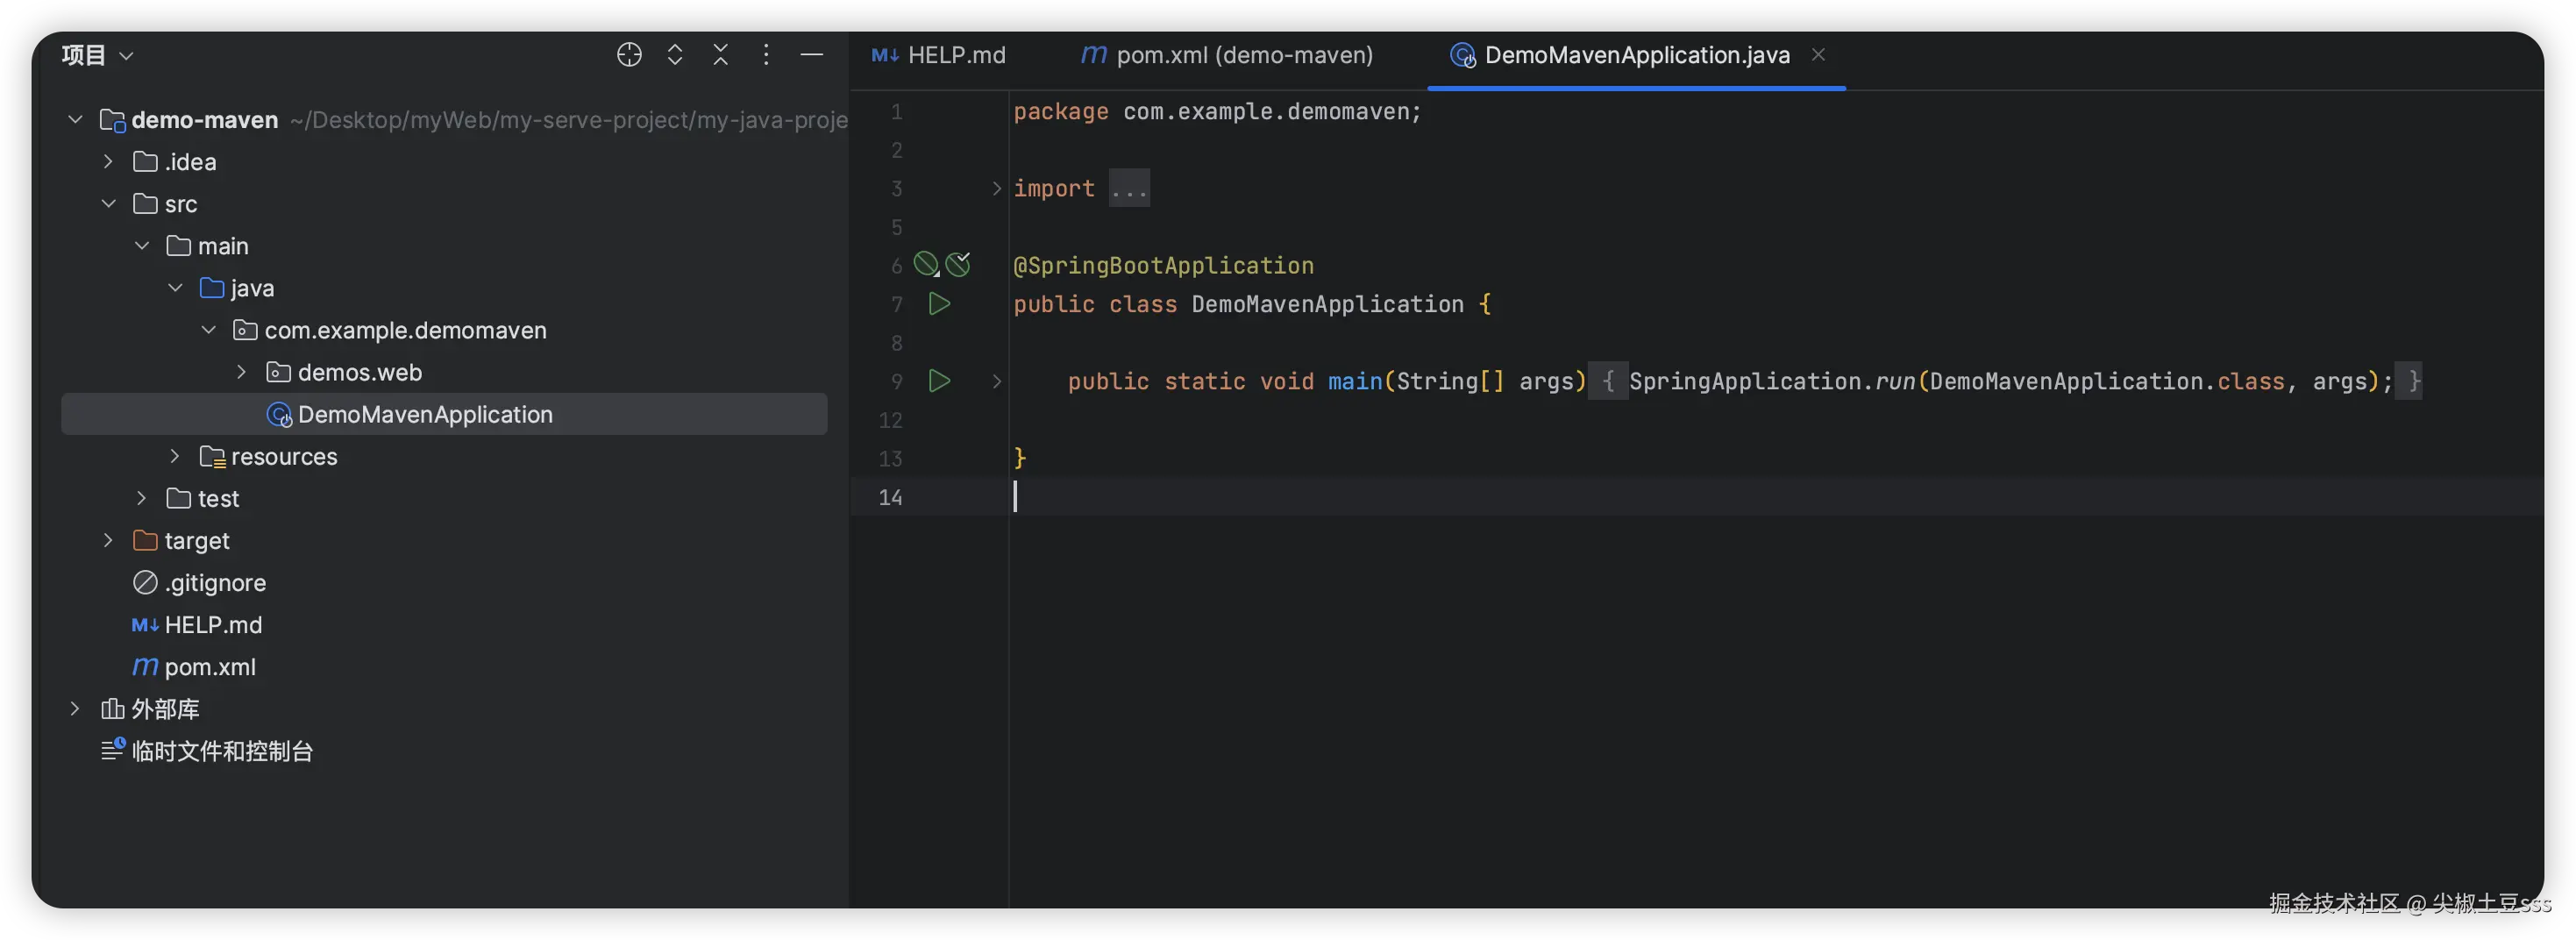Click the locate opened file crosshair icon

(x=629, y=55)
